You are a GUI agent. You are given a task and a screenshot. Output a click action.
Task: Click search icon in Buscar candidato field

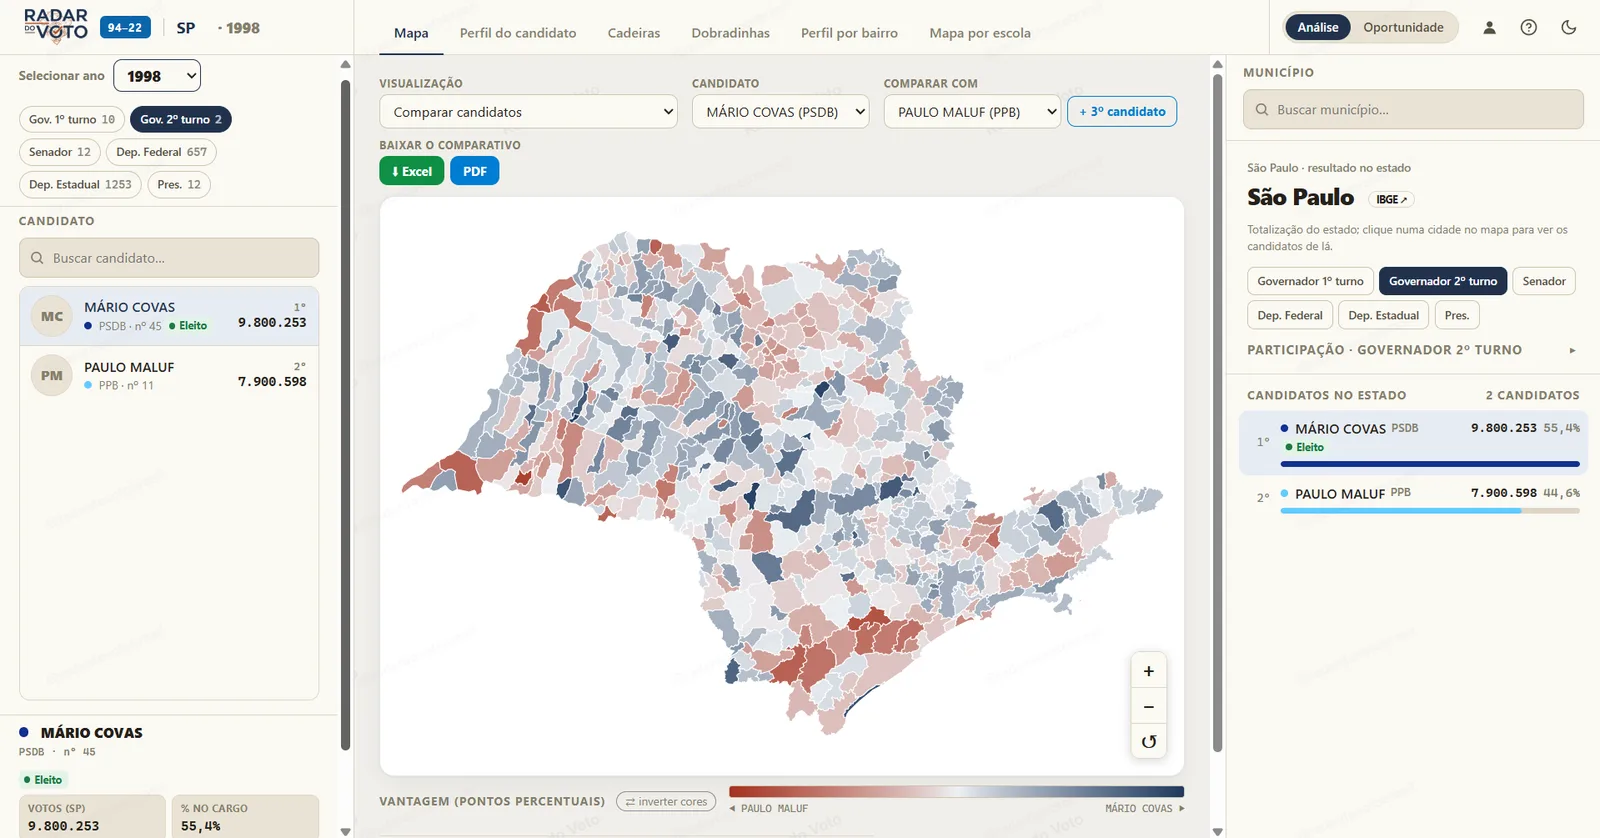click(x=37, y=258)
